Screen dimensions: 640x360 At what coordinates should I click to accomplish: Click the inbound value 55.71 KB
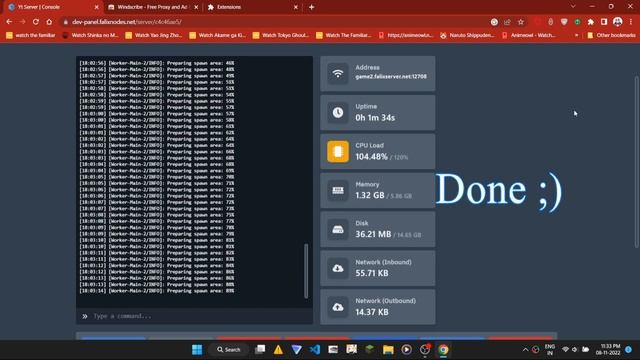tap(371, 273)
